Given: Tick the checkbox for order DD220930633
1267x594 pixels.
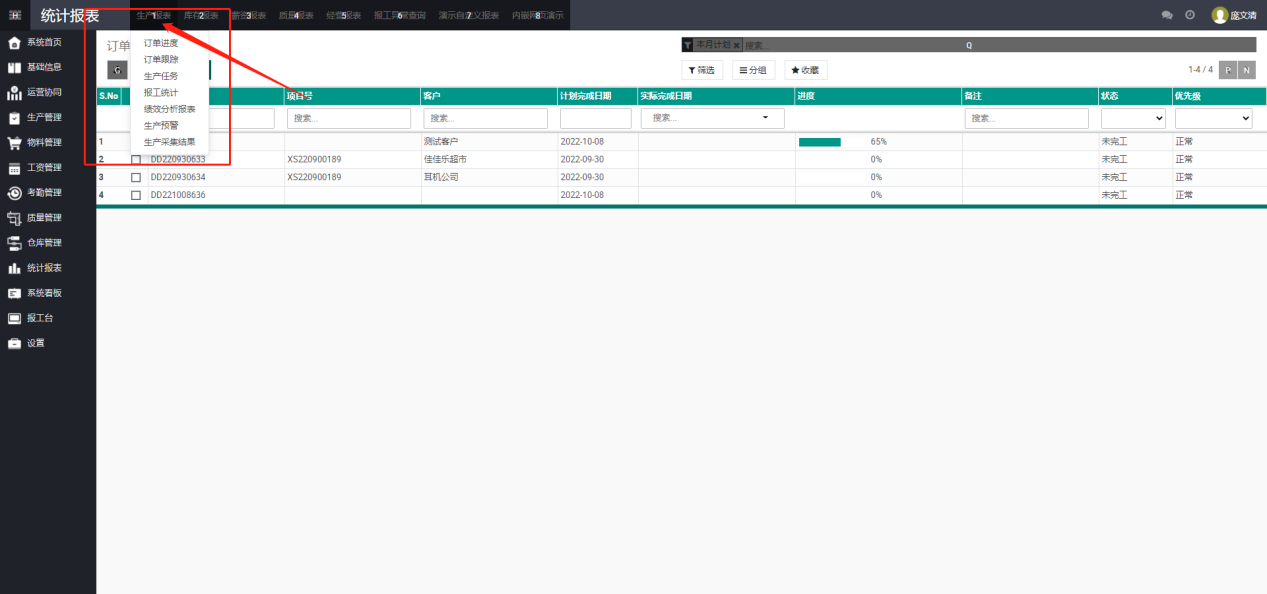Looking at the screenshot, I should (136, 160).
